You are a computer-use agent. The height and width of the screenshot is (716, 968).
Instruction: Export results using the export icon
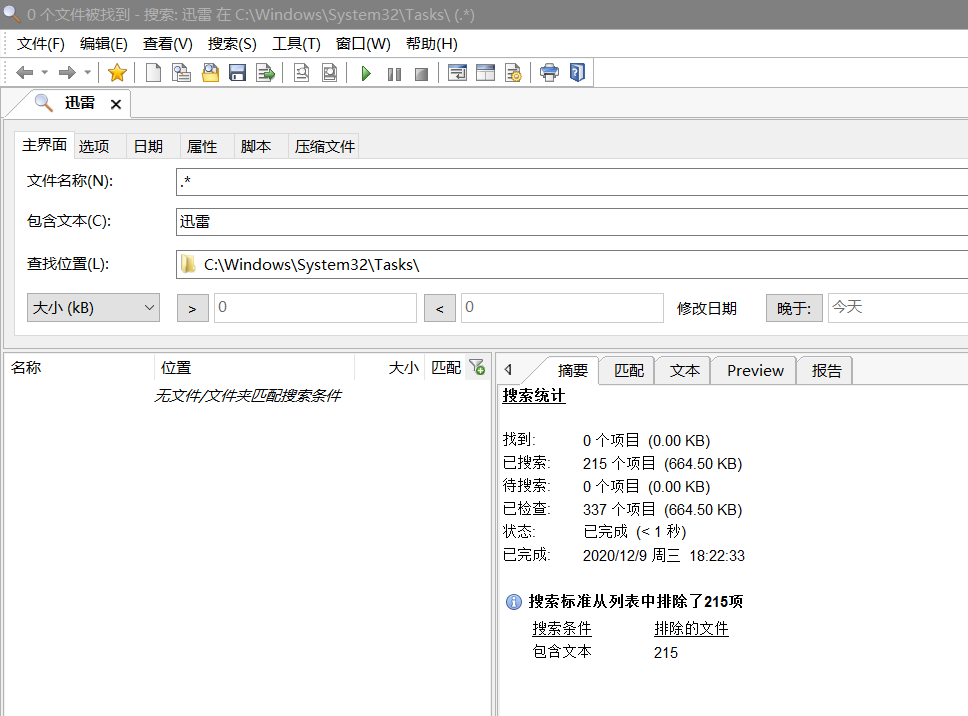coord(266,72)
